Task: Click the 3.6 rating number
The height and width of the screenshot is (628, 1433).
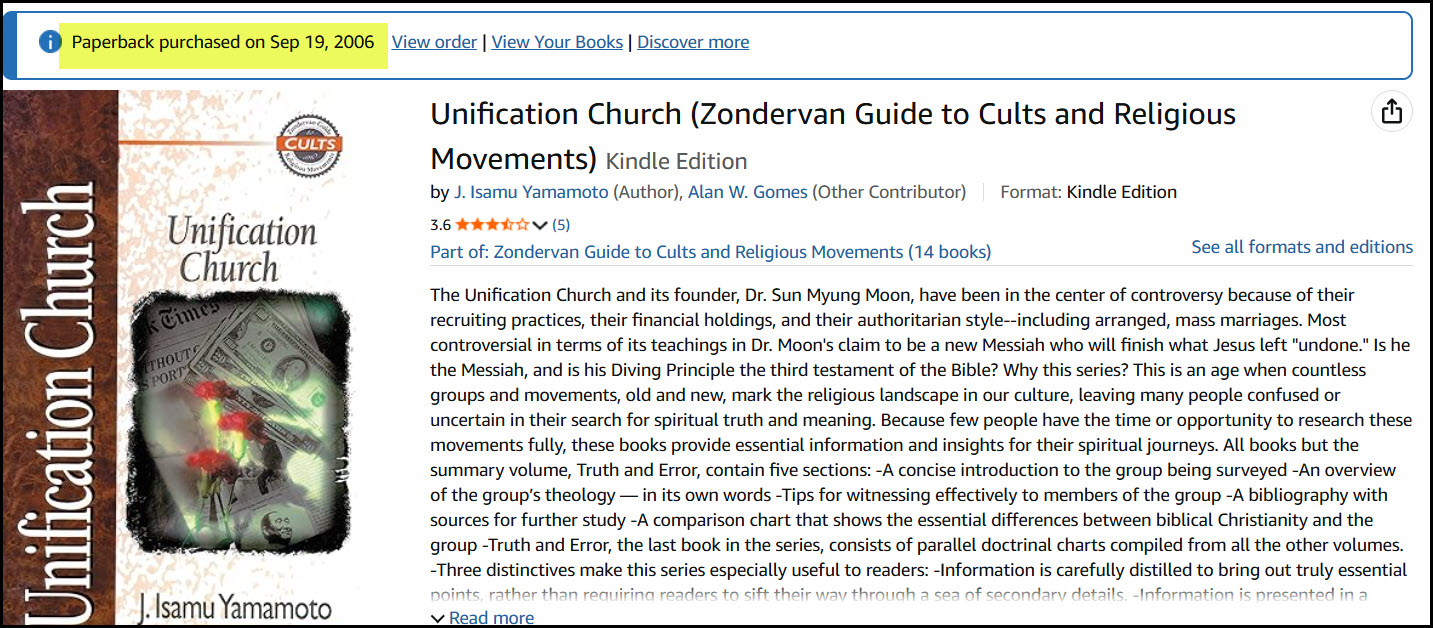Action: (440, 224)
